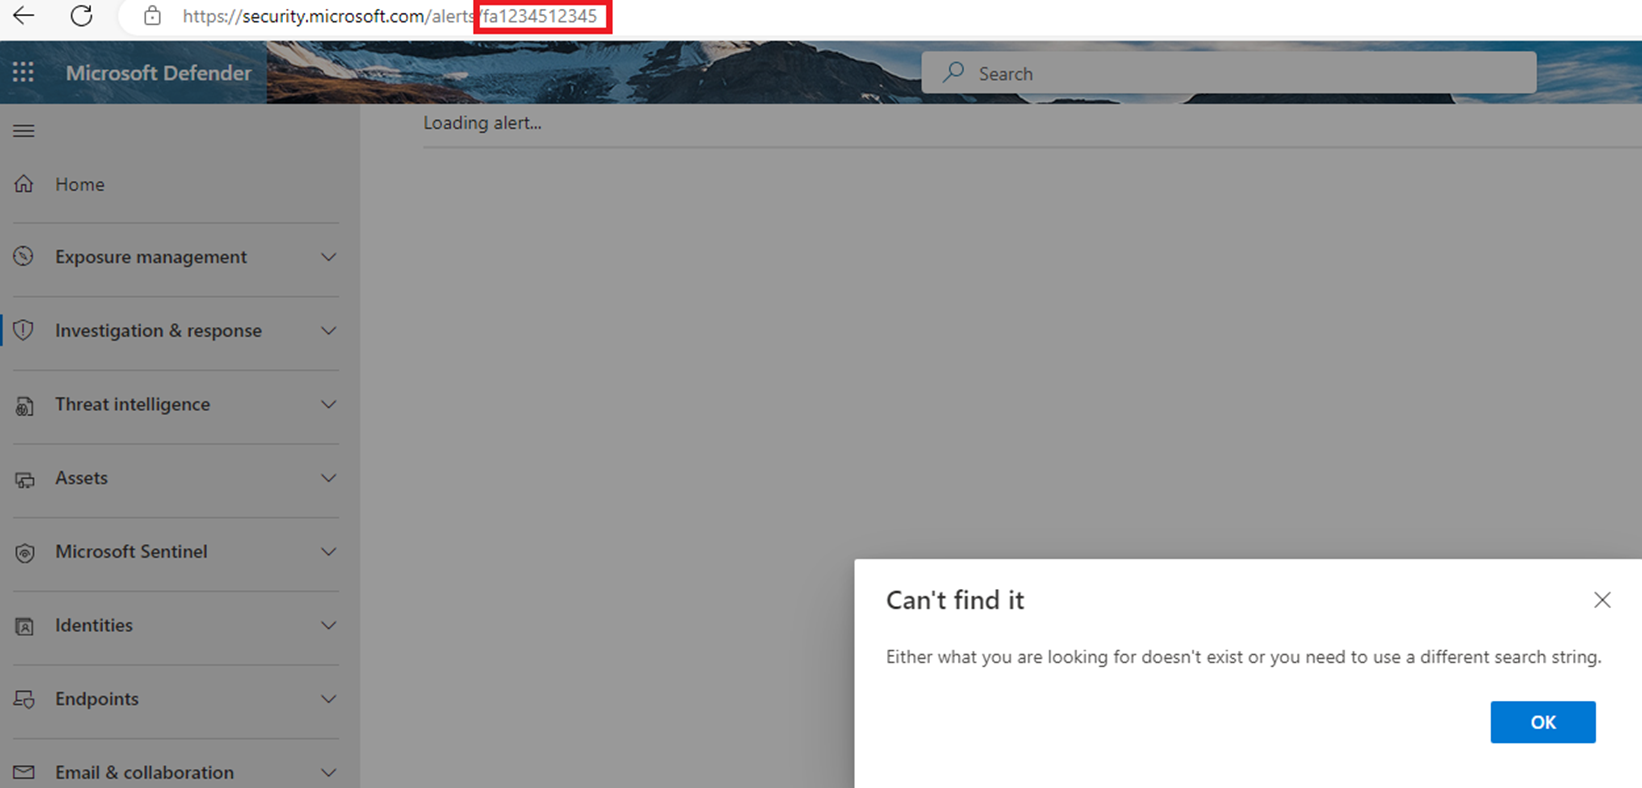Click OK in the dialog
The image size is (1642, 788).
click(1543, 722)
